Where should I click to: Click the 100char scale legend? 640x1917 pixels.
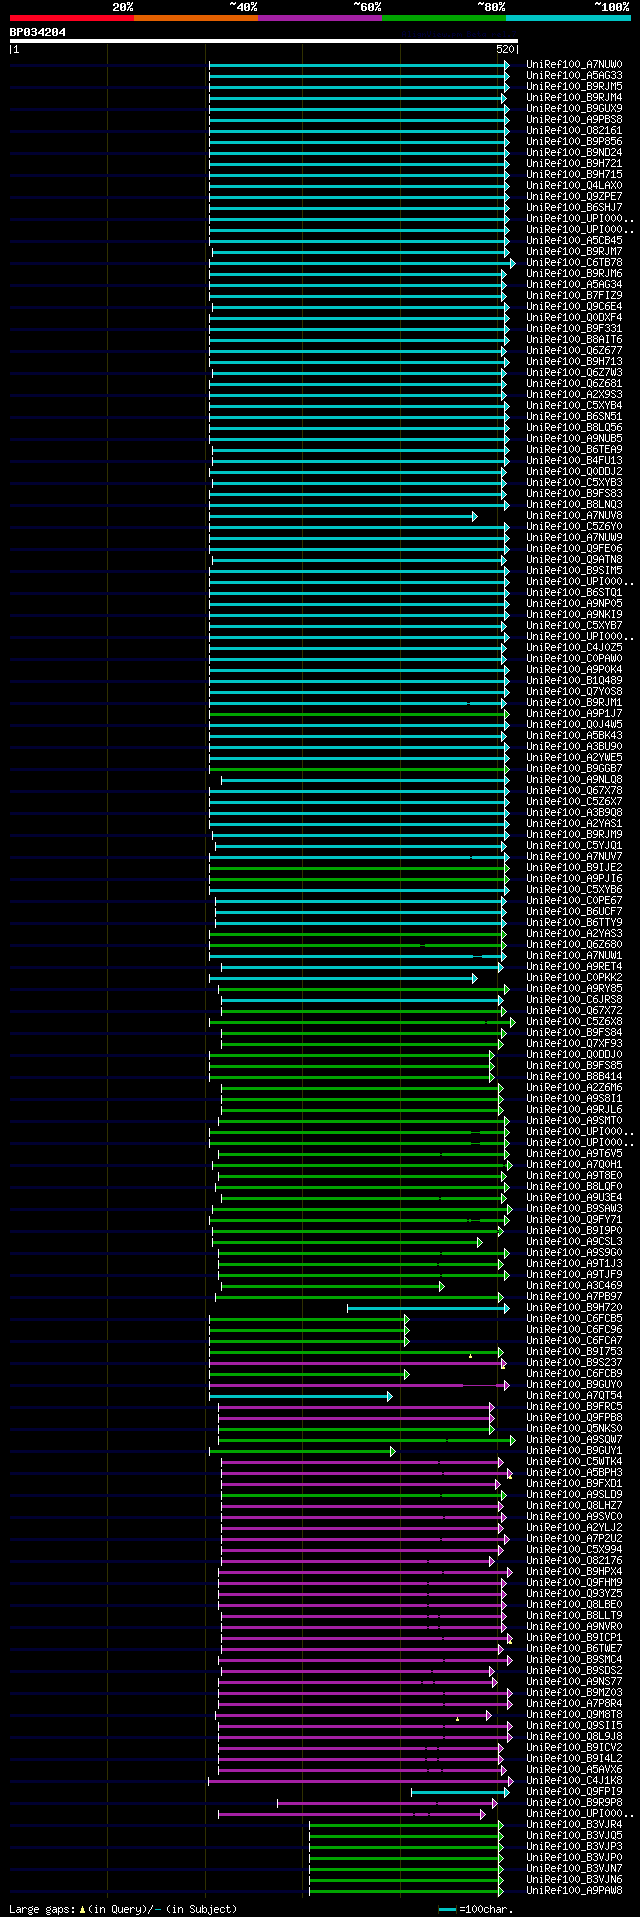coord(476,1909)
